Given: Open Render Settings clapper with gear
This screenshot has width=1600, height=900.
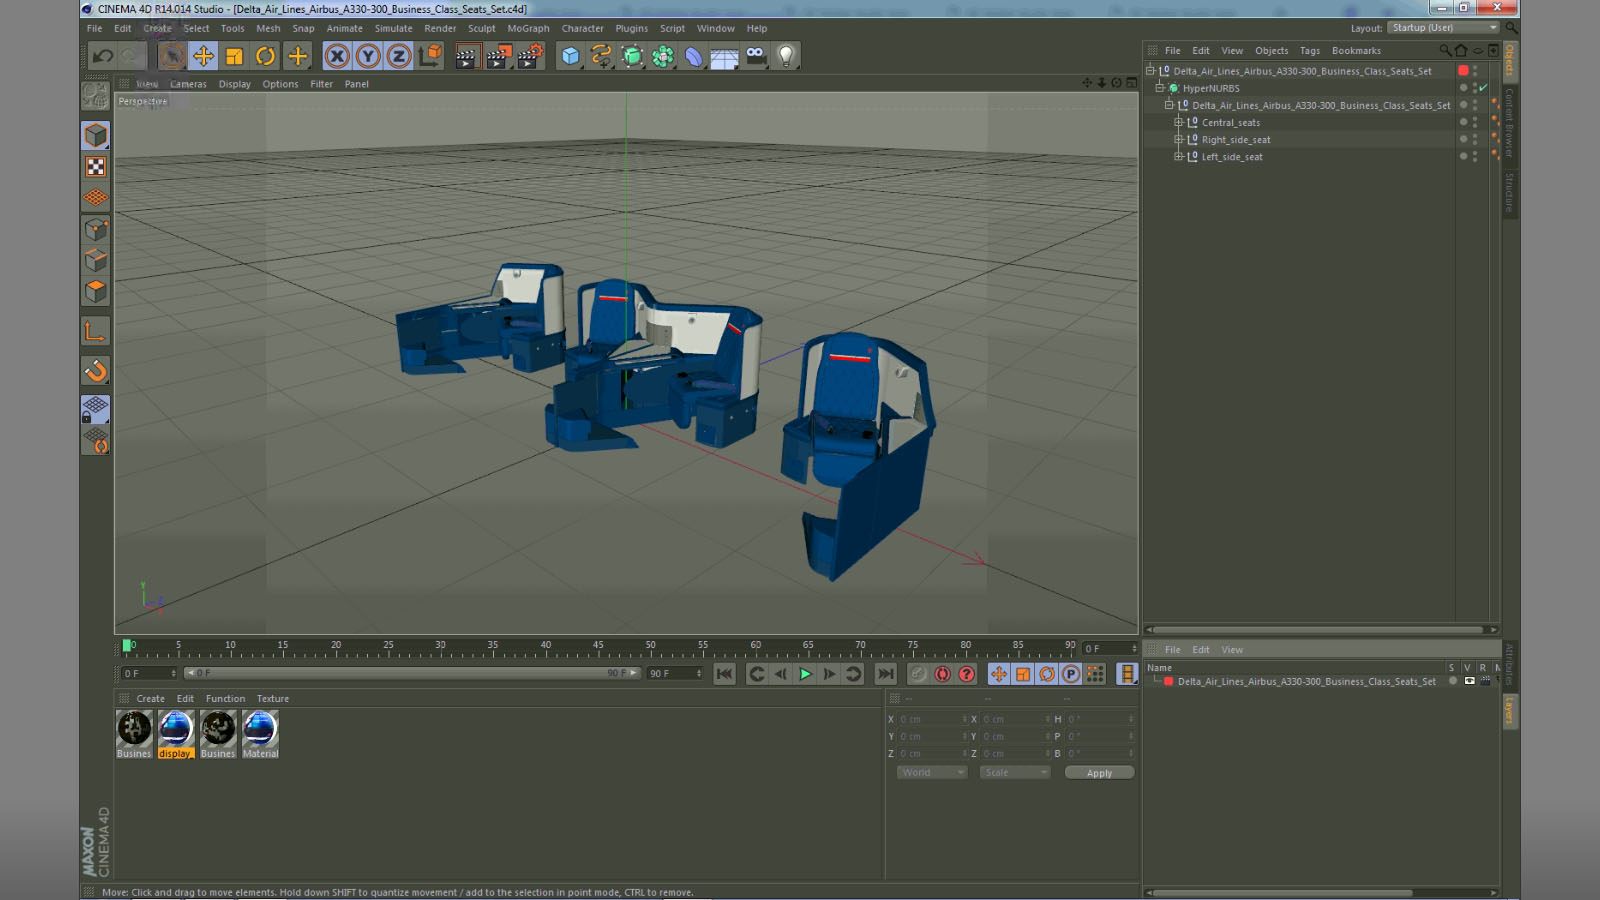Looking at the screenshot, I should click(530, 56).
